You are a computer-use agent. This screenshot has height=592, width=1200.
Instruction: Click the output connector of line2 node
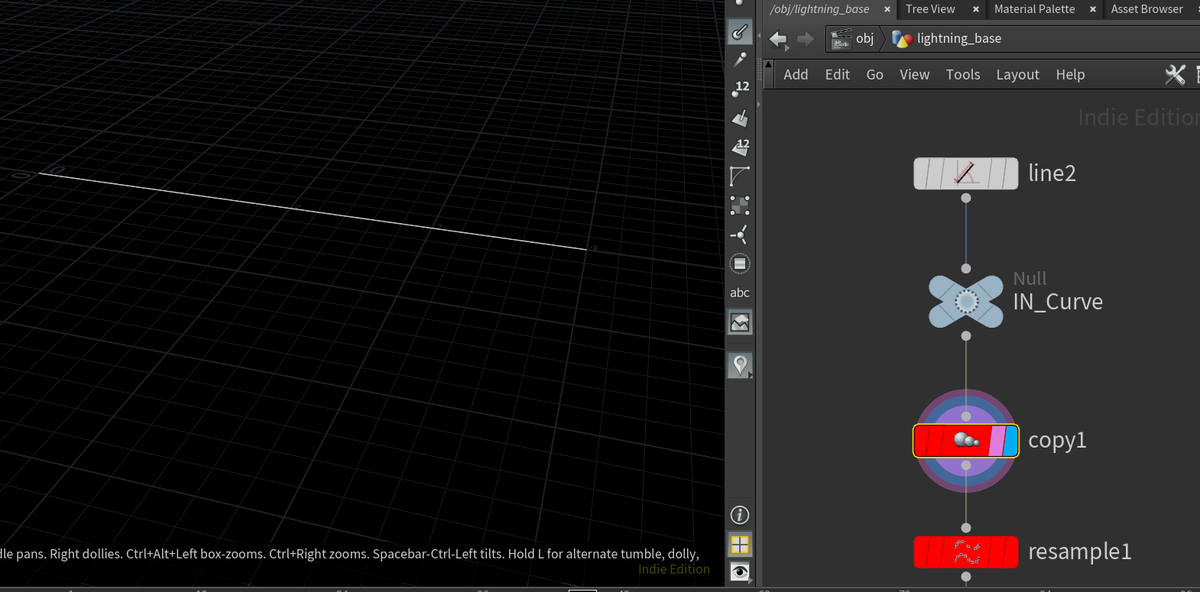click(x=965, y=198)
